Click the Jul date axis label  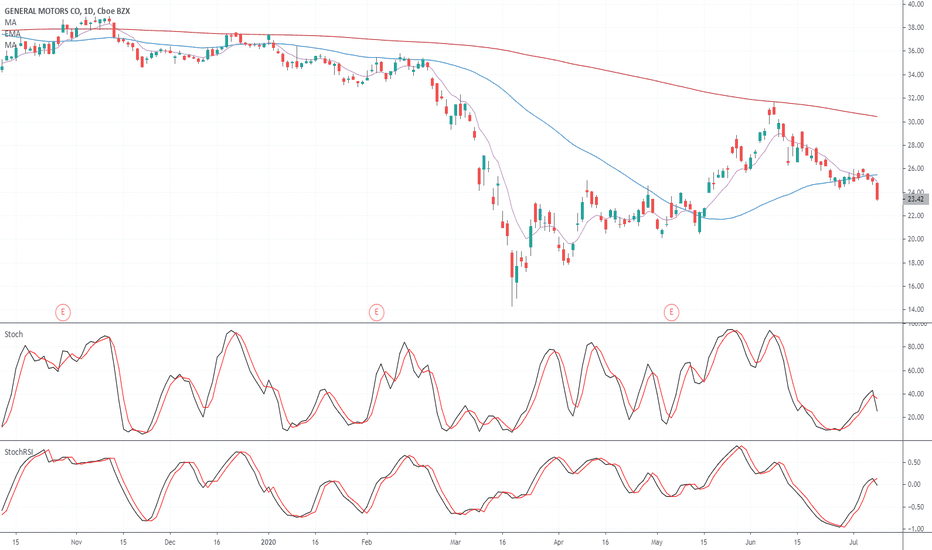tap(854, 542)
